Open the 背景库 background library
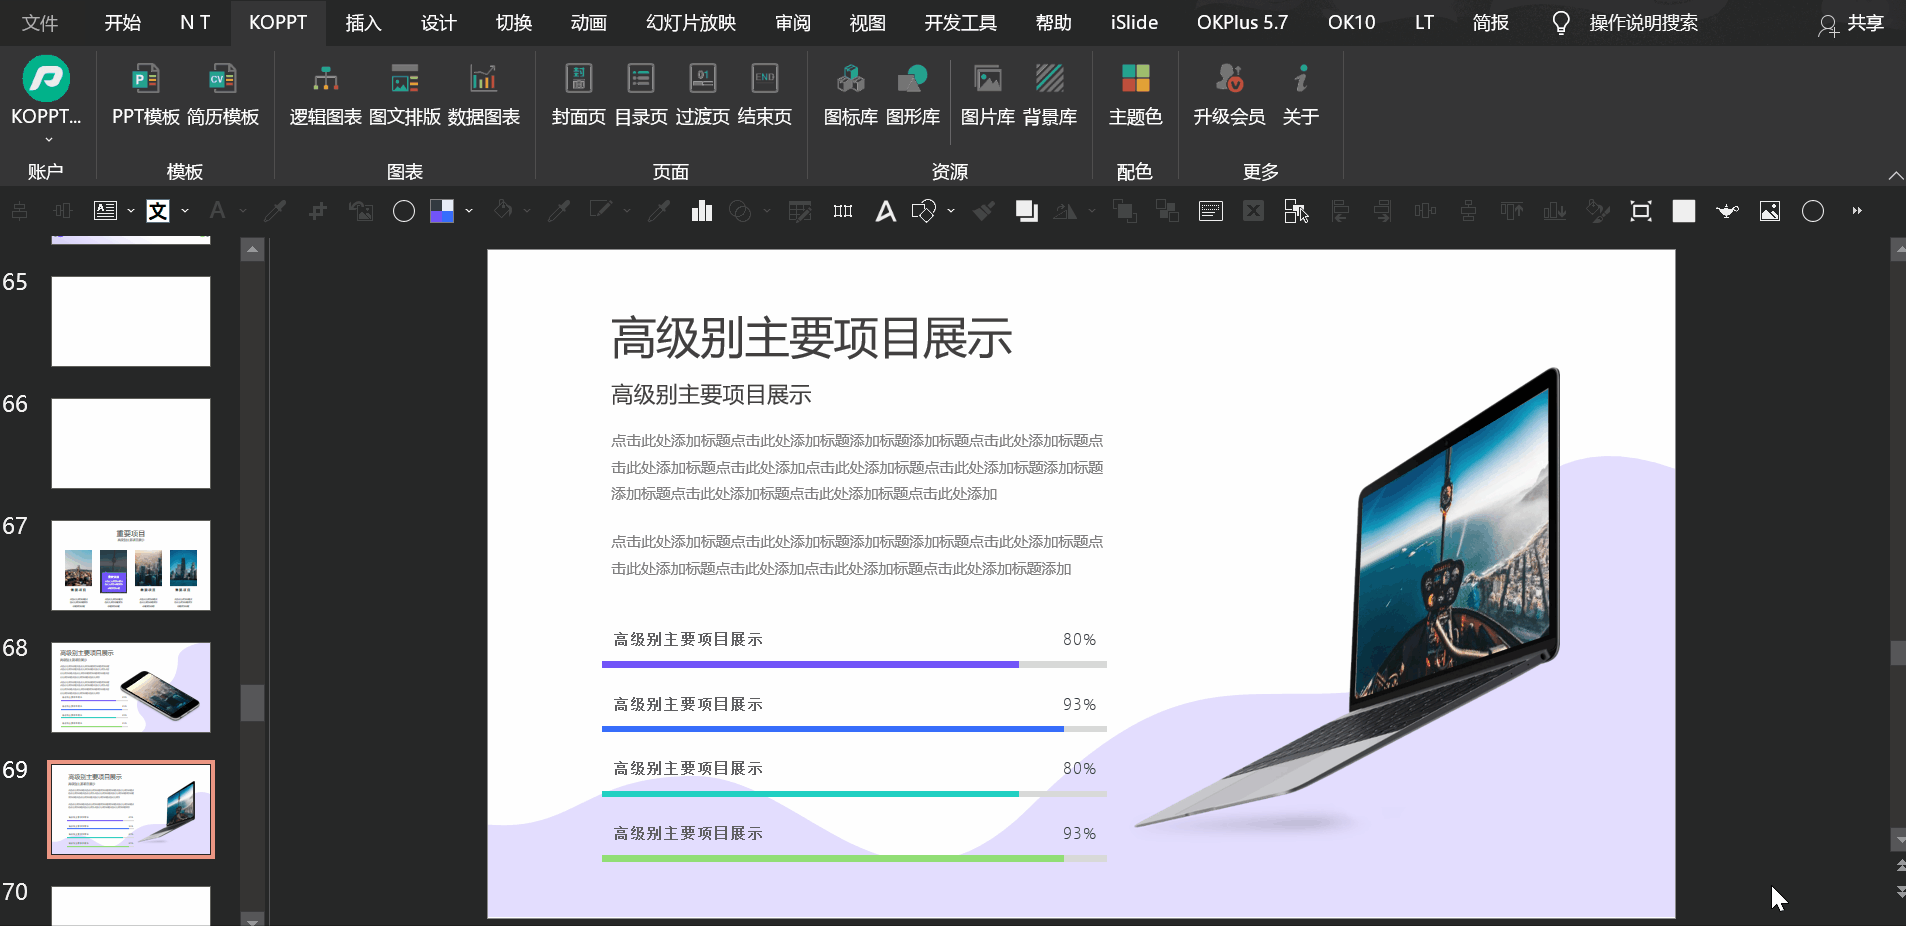The height and width of the screenshot is (926, 1906). click(x=1050, y=95)
